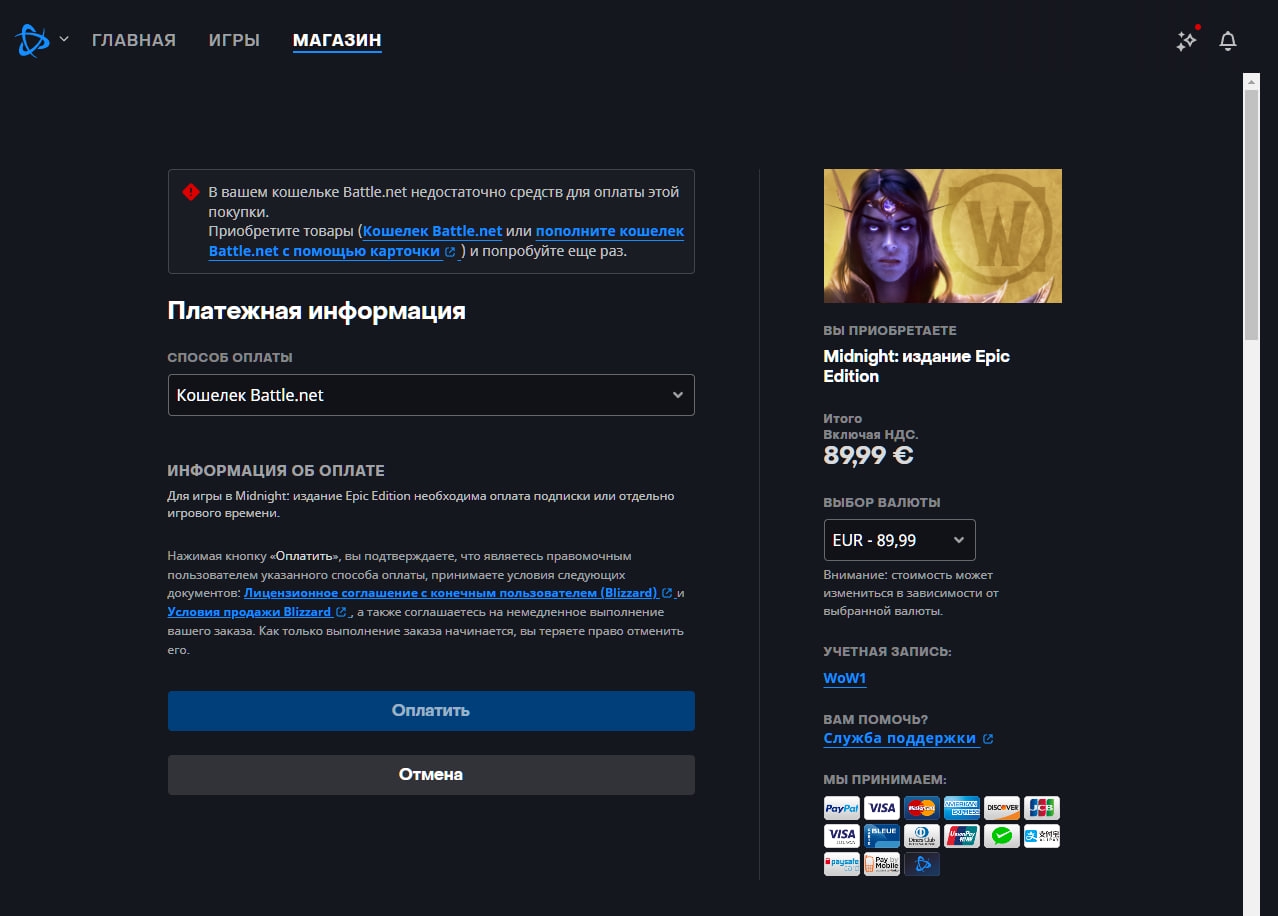Click the Diners Club icon
Image resolution: width=1278 pixels, height=916 pixels.
click(922, 836)
